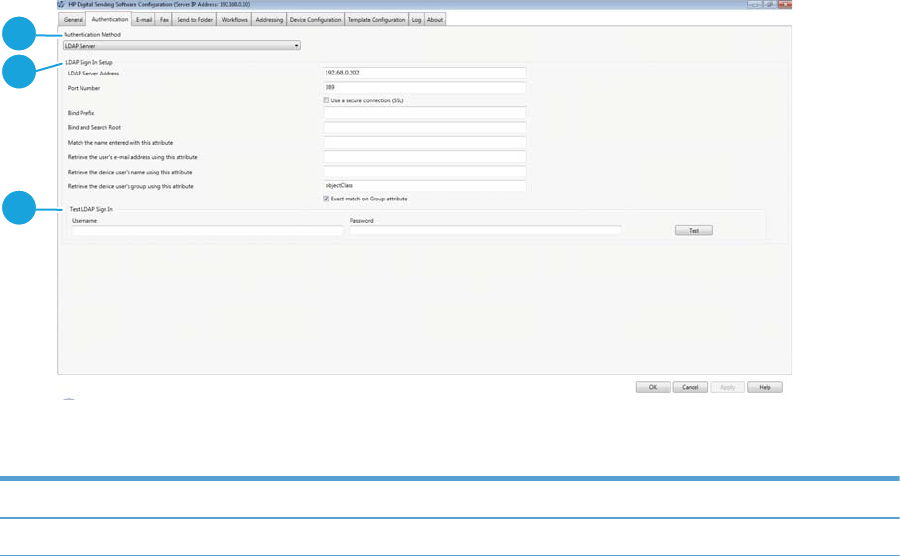
Task: Switch to the E-mail tab
Action: 143,20
